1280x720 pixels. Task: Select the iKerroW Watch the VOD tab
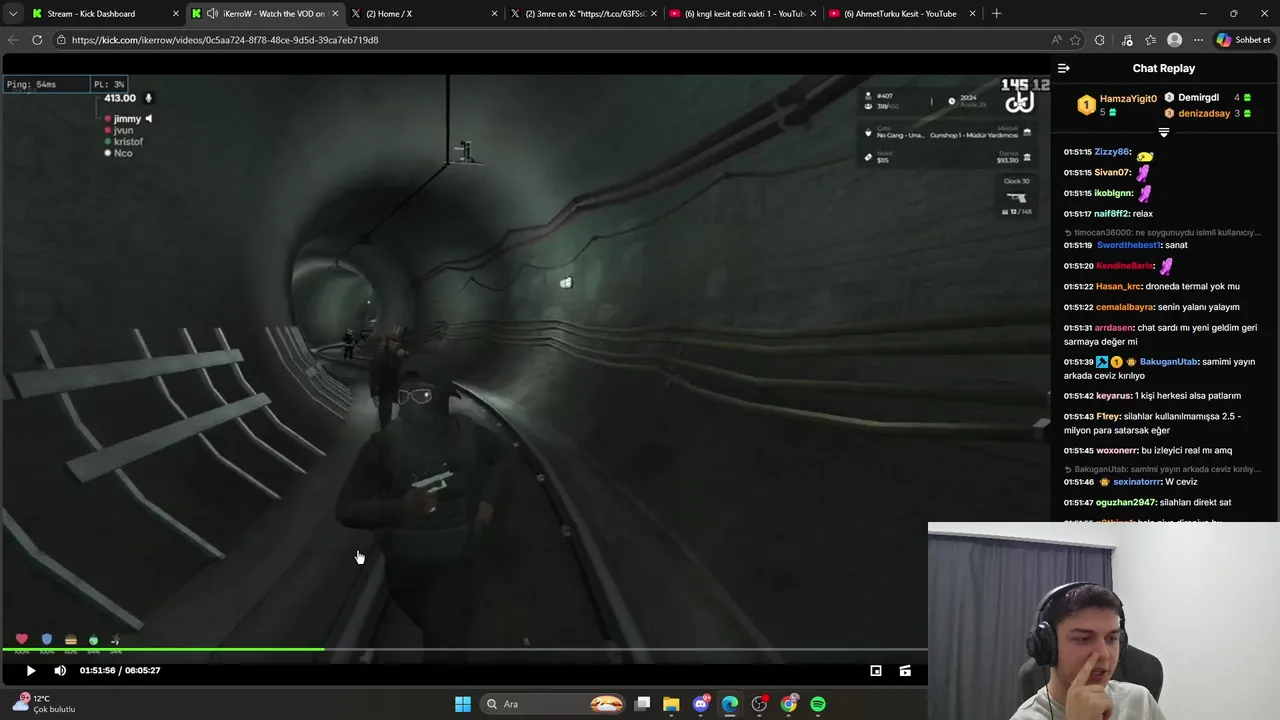pyautogui.click(x=266, y=14)
